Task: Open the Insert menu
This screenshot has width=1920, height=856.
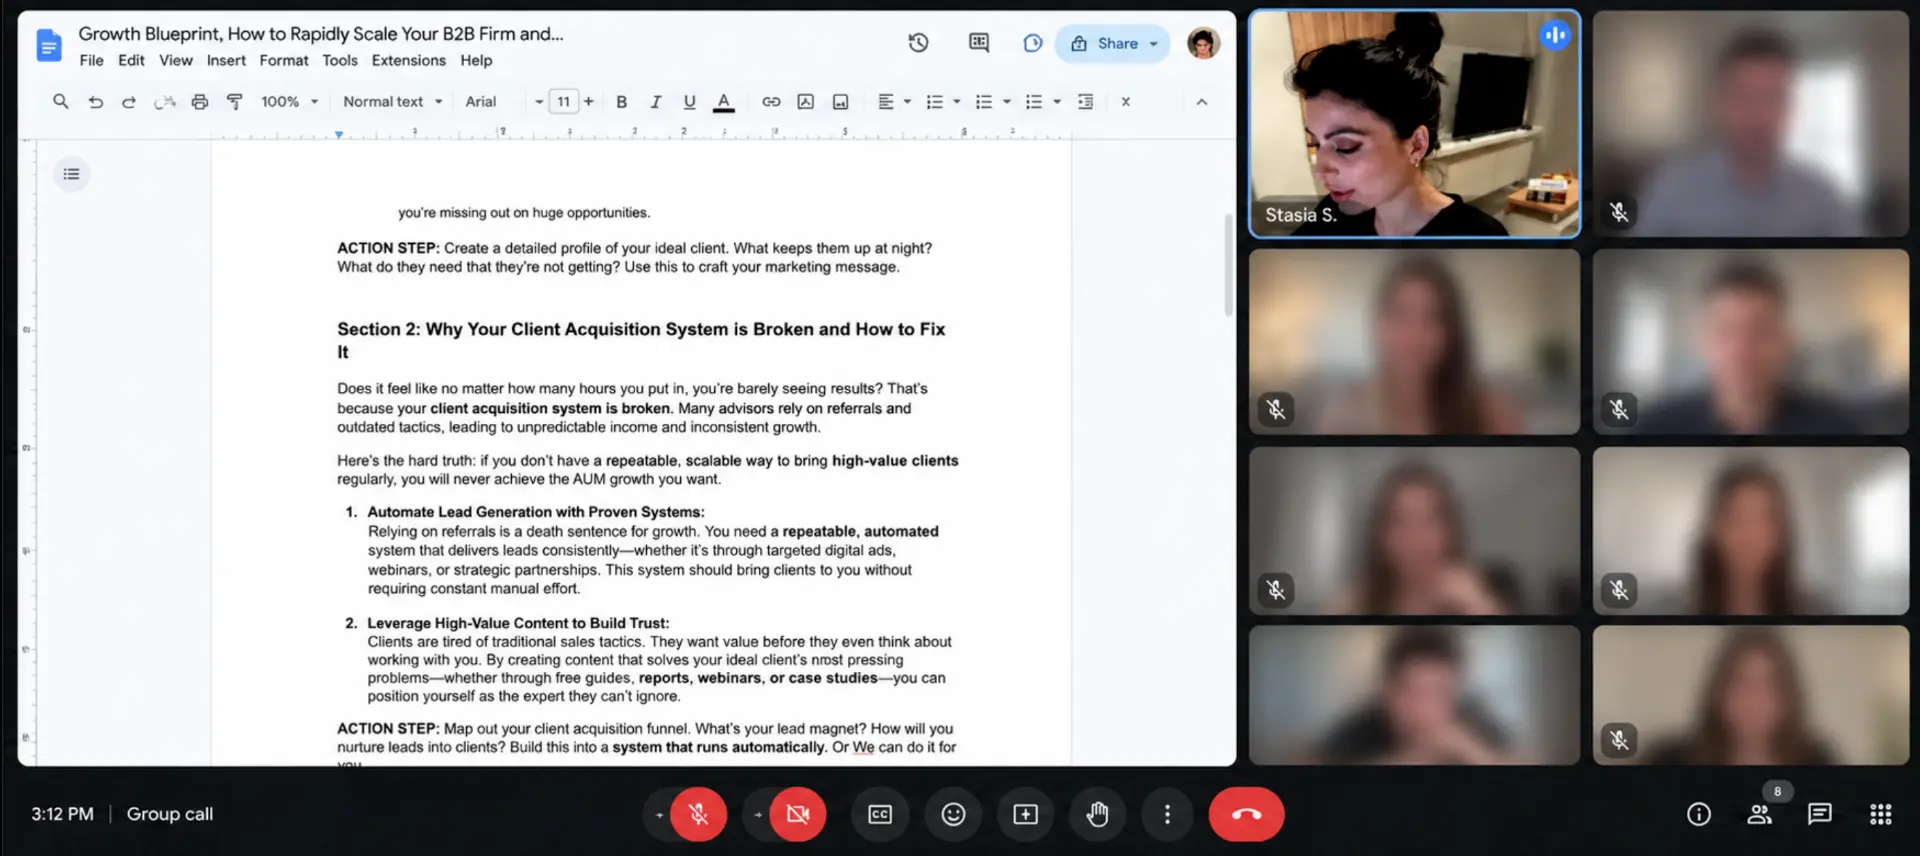Action: pos(226,60)
